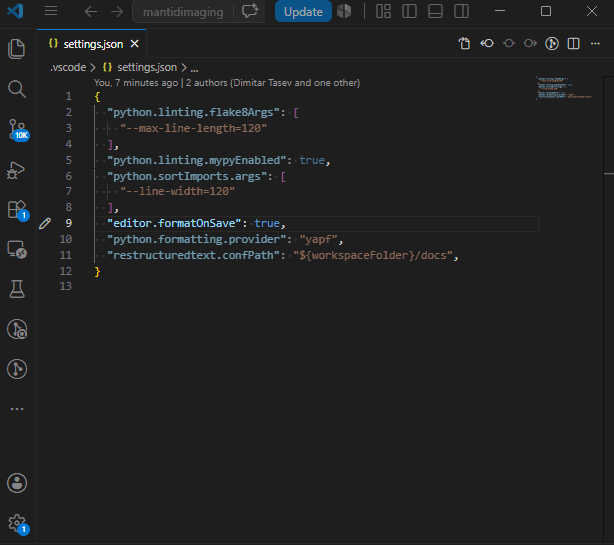Click the pencil icon on line 9

(x=45, y=224)
